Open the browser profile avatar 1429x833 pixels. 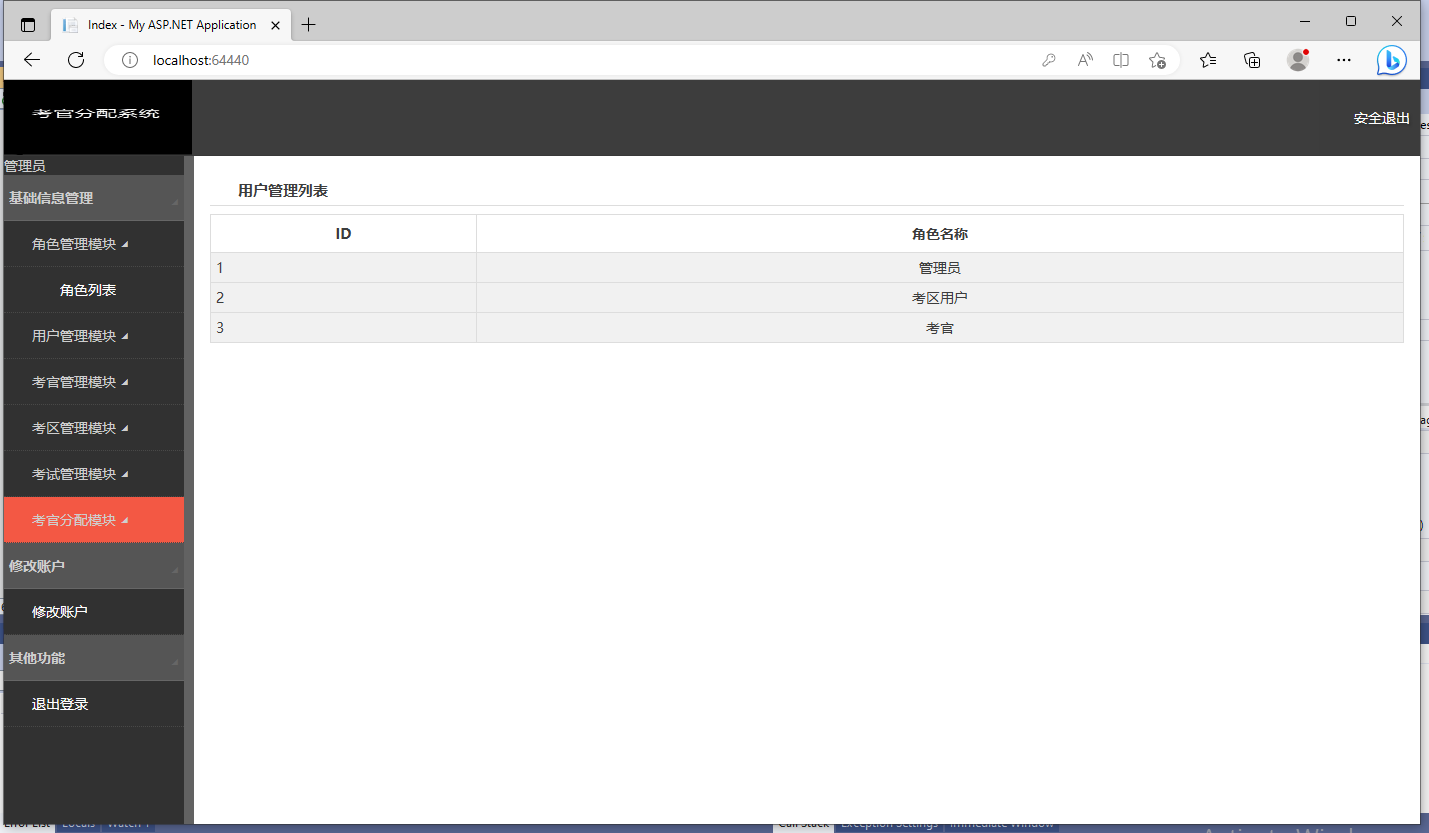coord(1298,60)
